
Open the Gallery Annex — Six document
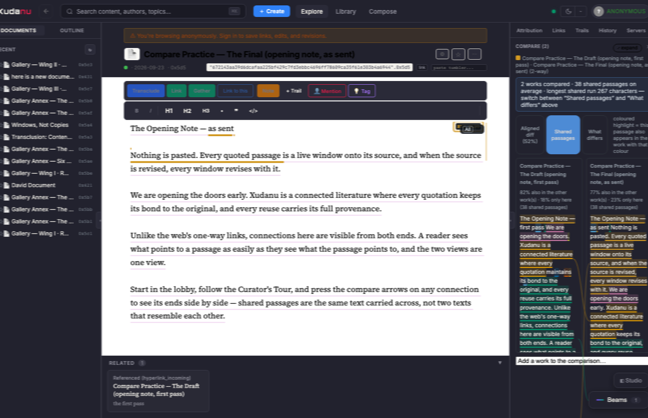(47, 161)
